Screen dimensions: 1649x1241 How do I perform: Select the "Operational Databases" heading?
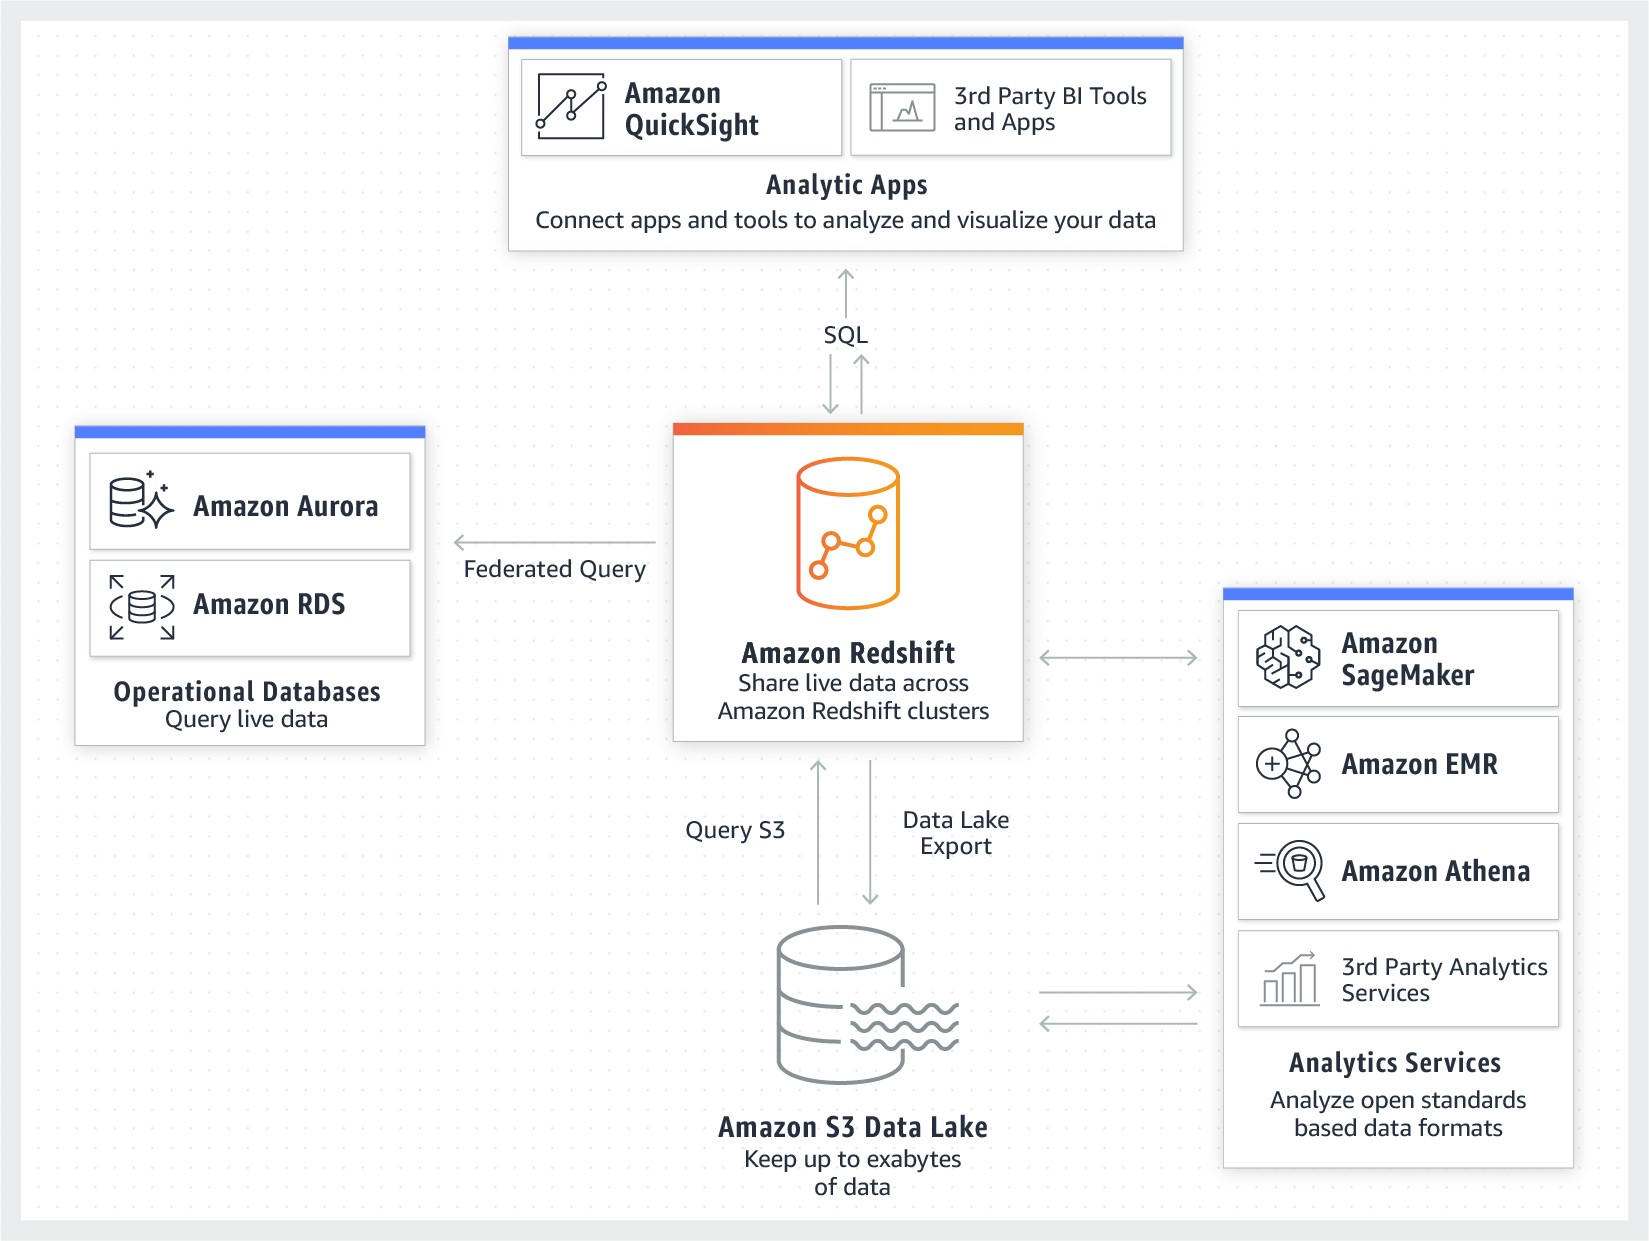(247, 691)
